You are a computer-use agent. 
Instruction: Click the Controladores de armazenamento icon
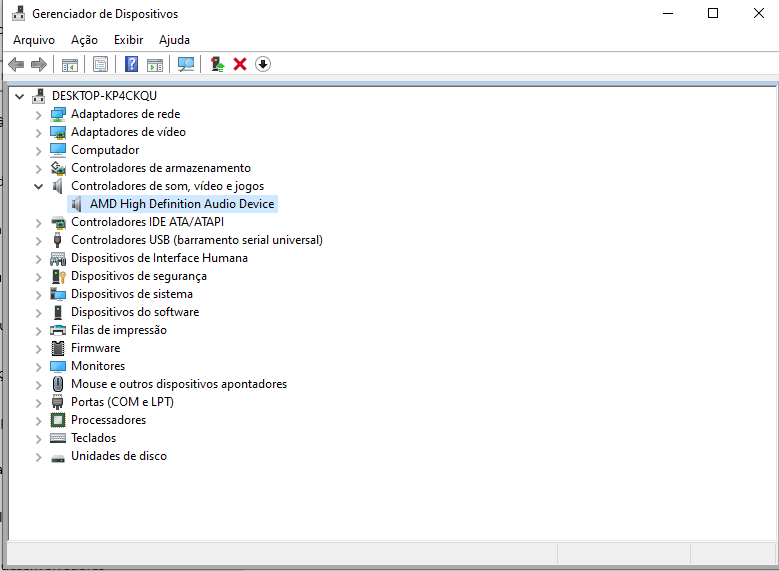click(x=58, y=168)
